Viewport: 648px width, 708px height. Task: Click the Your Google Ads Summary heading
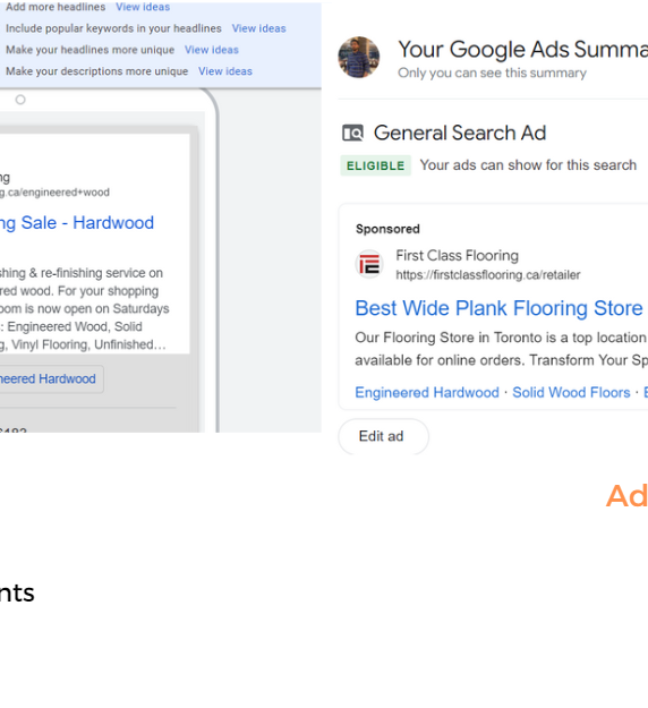pos(521,49)
